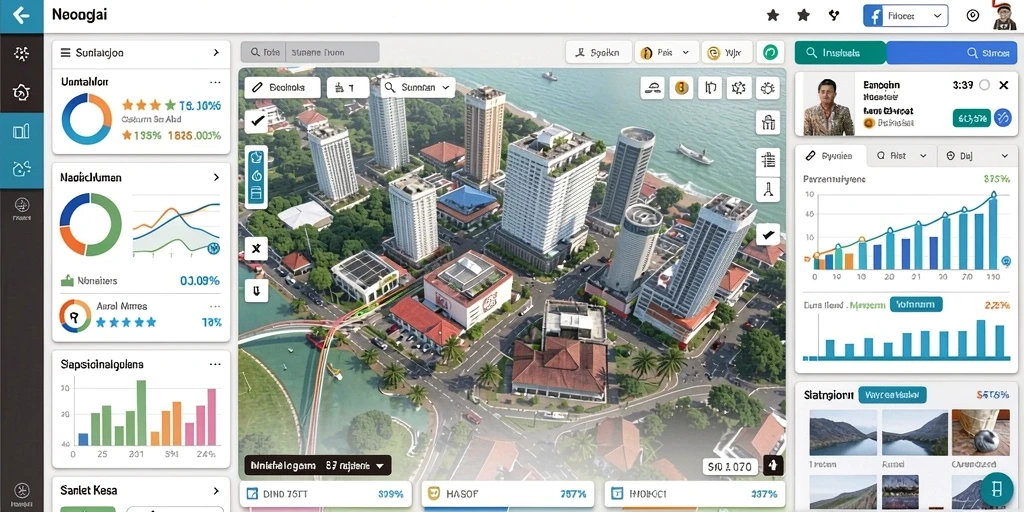Open the three-dot menu on the 'Unntahlon' card

(x=215, y=83)
